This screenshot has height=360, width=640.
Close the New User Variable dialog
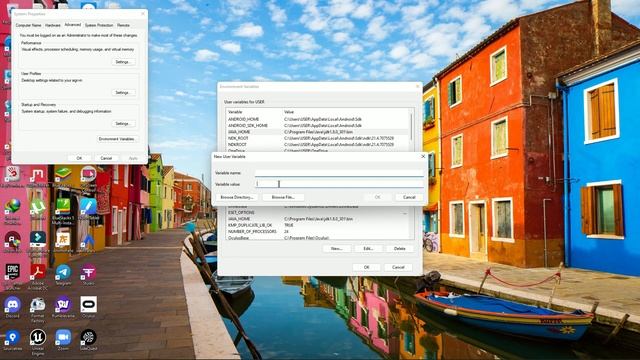423,156
